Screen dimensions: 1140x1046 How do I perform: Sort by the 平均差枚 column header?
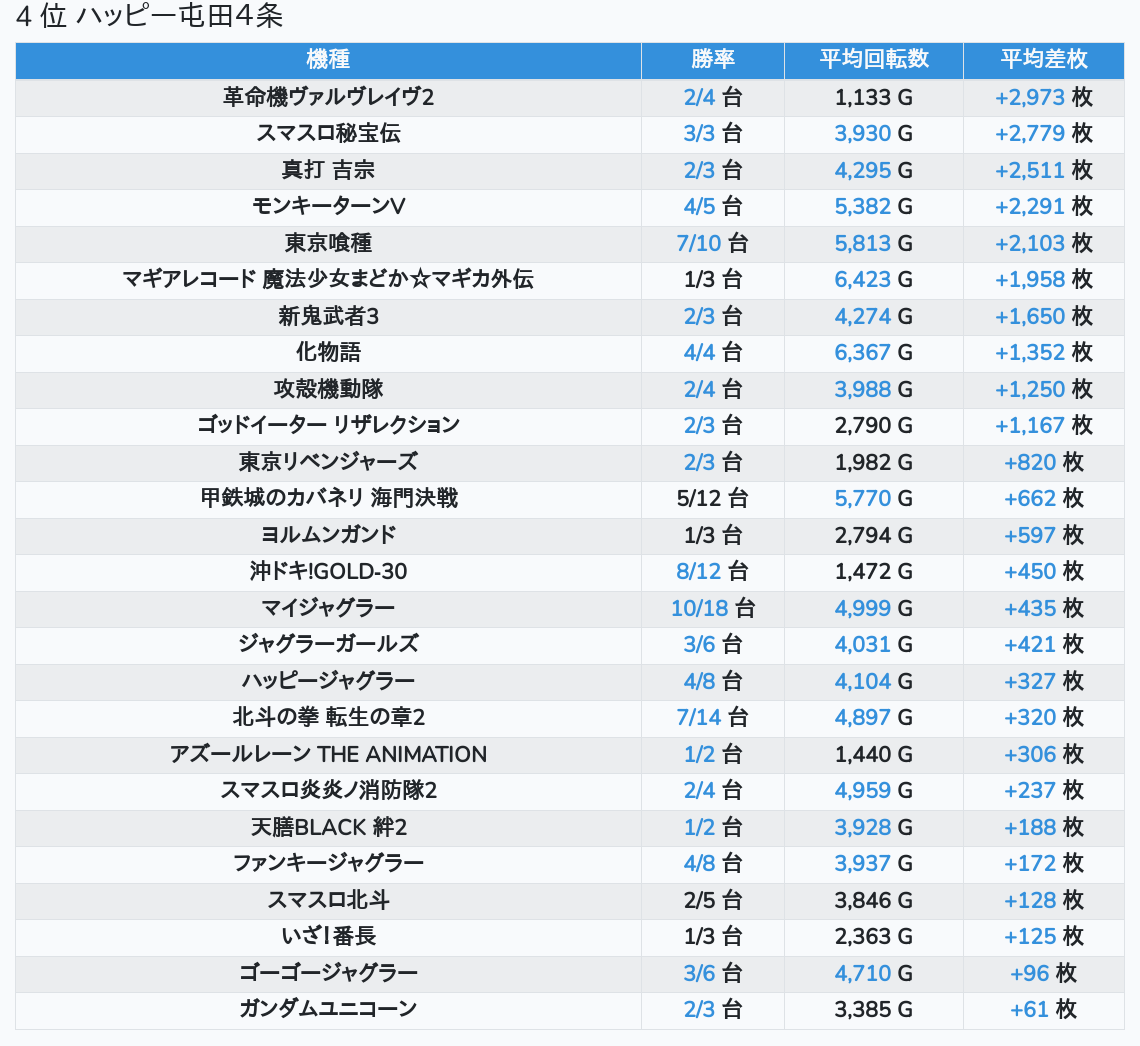tap(1043, 60)
